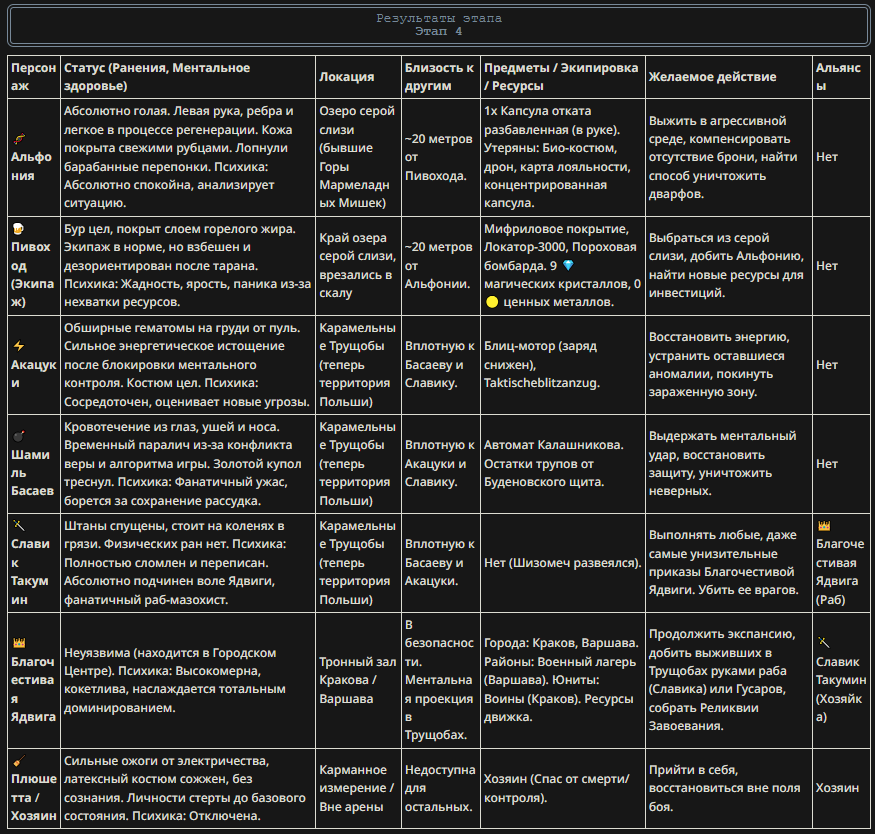Viewport: 875px width, 834px height.
Task: Click items 'Города: Краков, Варшава...'
Action: click(x=561, y=680)
